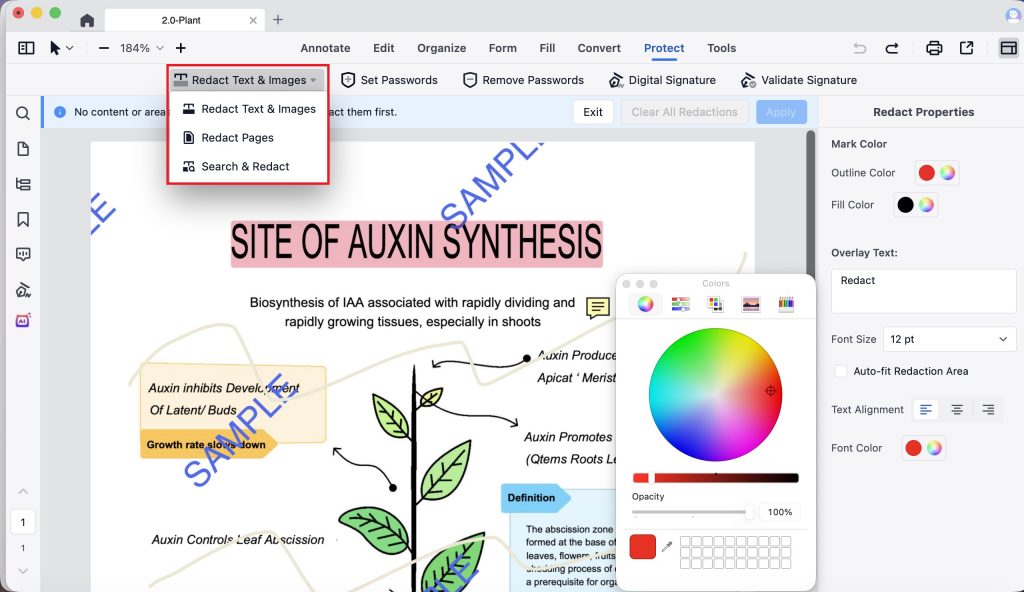Align overlay text to the left
The width and height of the screenshot is (1024, 592).
click(x=925, y=410)
